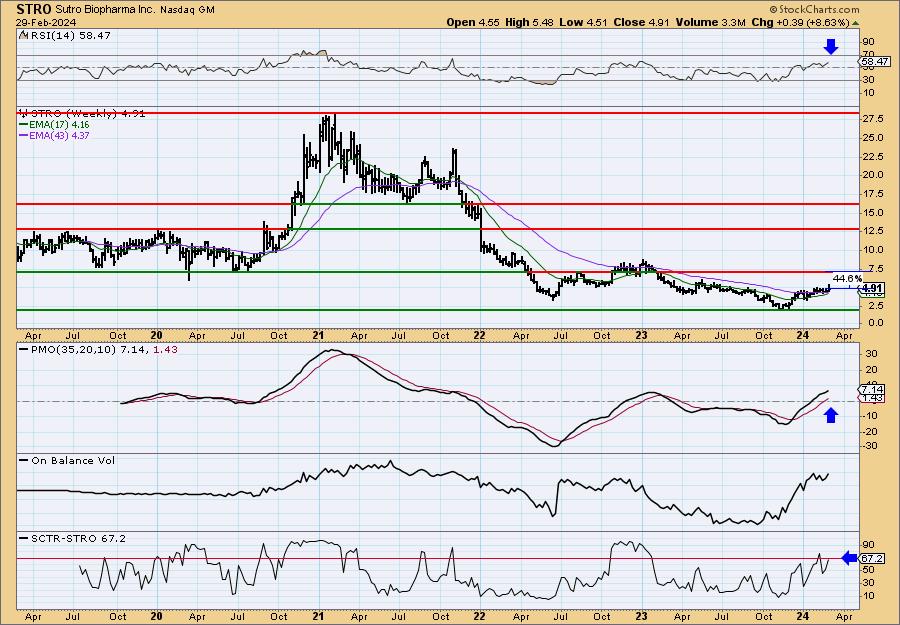This screenshot has width=900, height=625.
Task: Select the Low 4.51 value
Action: pyautogui.click(x=581, y=22)
